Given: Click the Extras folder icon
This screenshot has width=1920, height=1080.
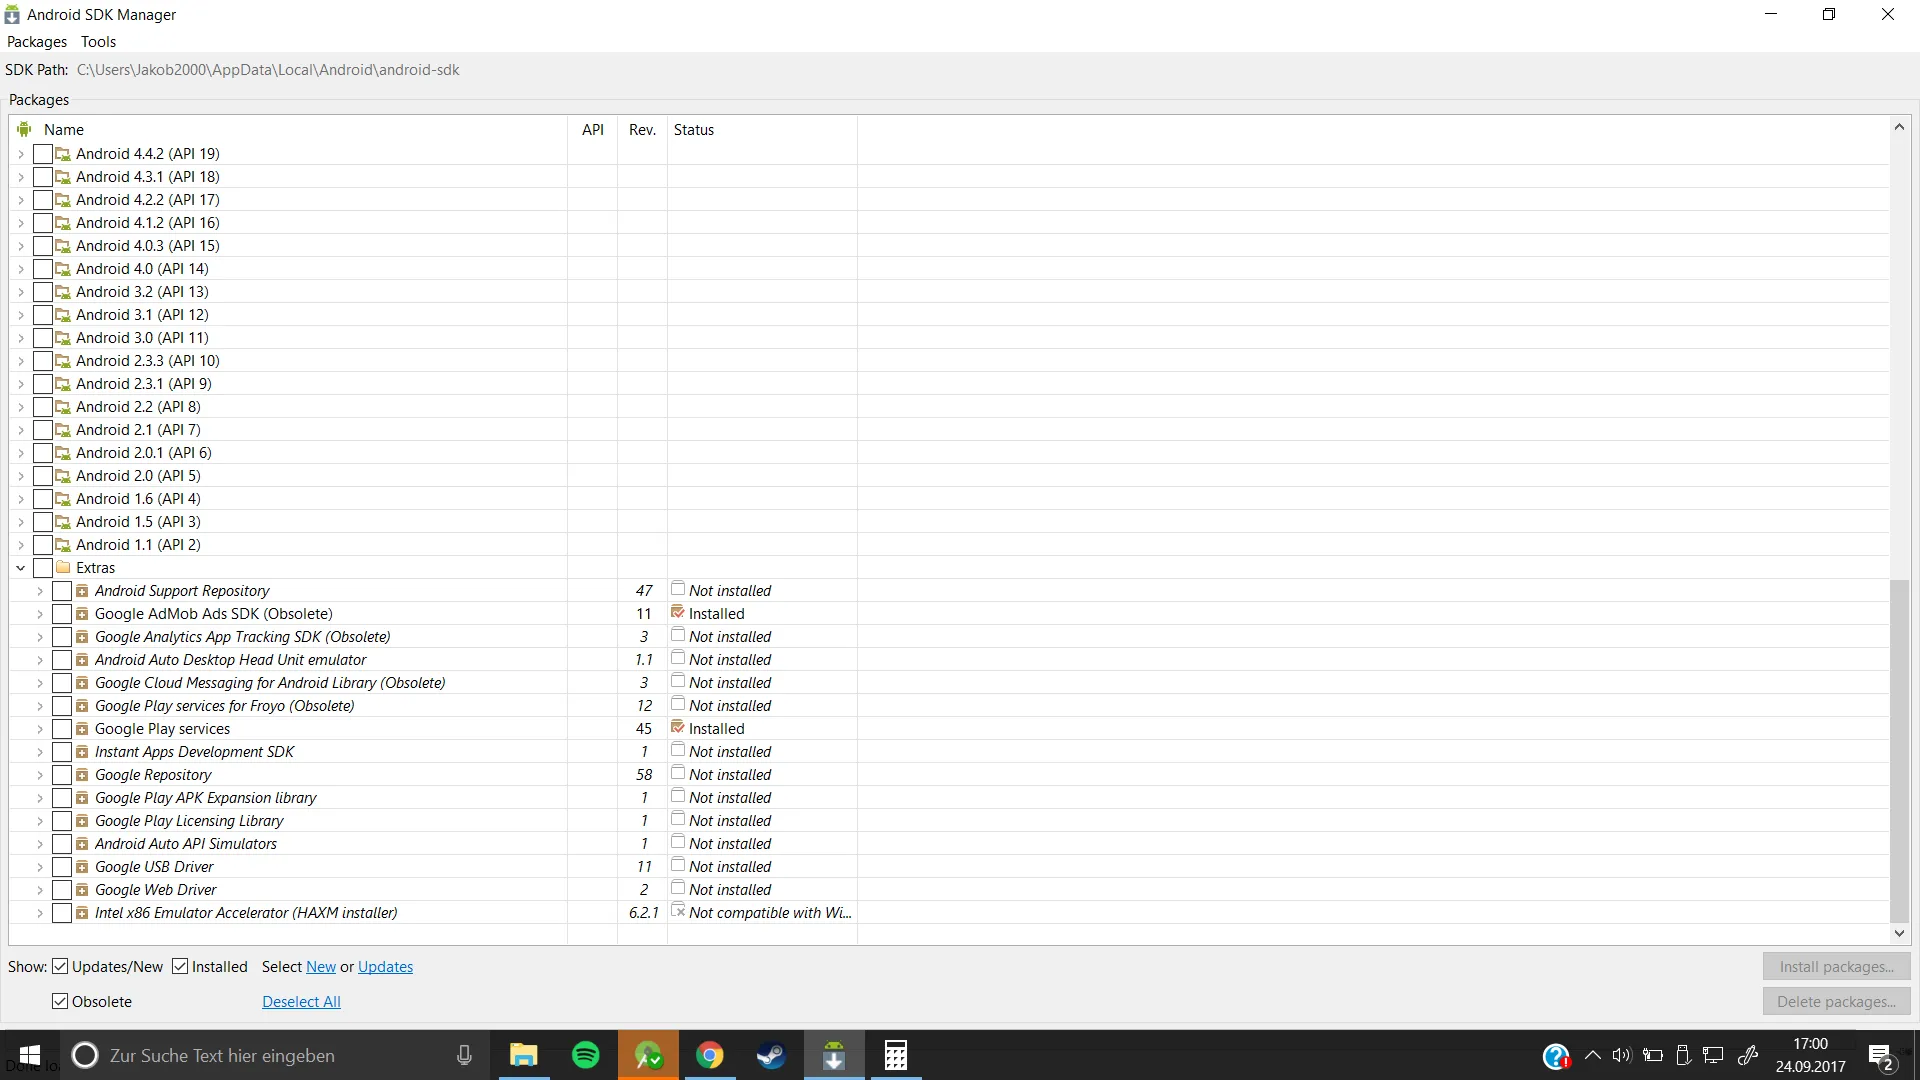Looking at the screenshot, I should click(63, 567).
